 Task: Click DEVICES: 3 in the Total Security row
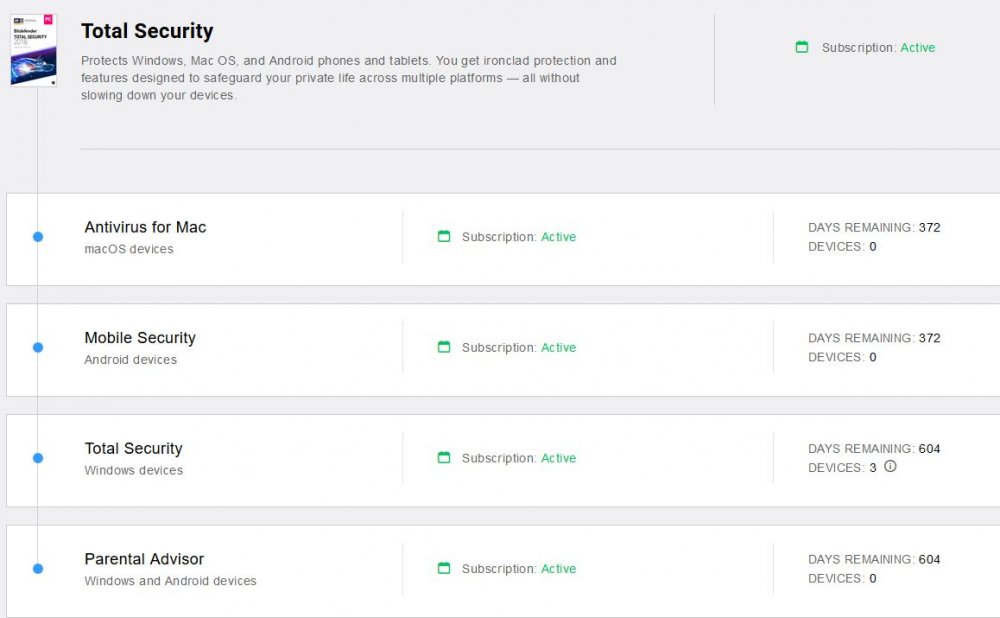(842, 468)
